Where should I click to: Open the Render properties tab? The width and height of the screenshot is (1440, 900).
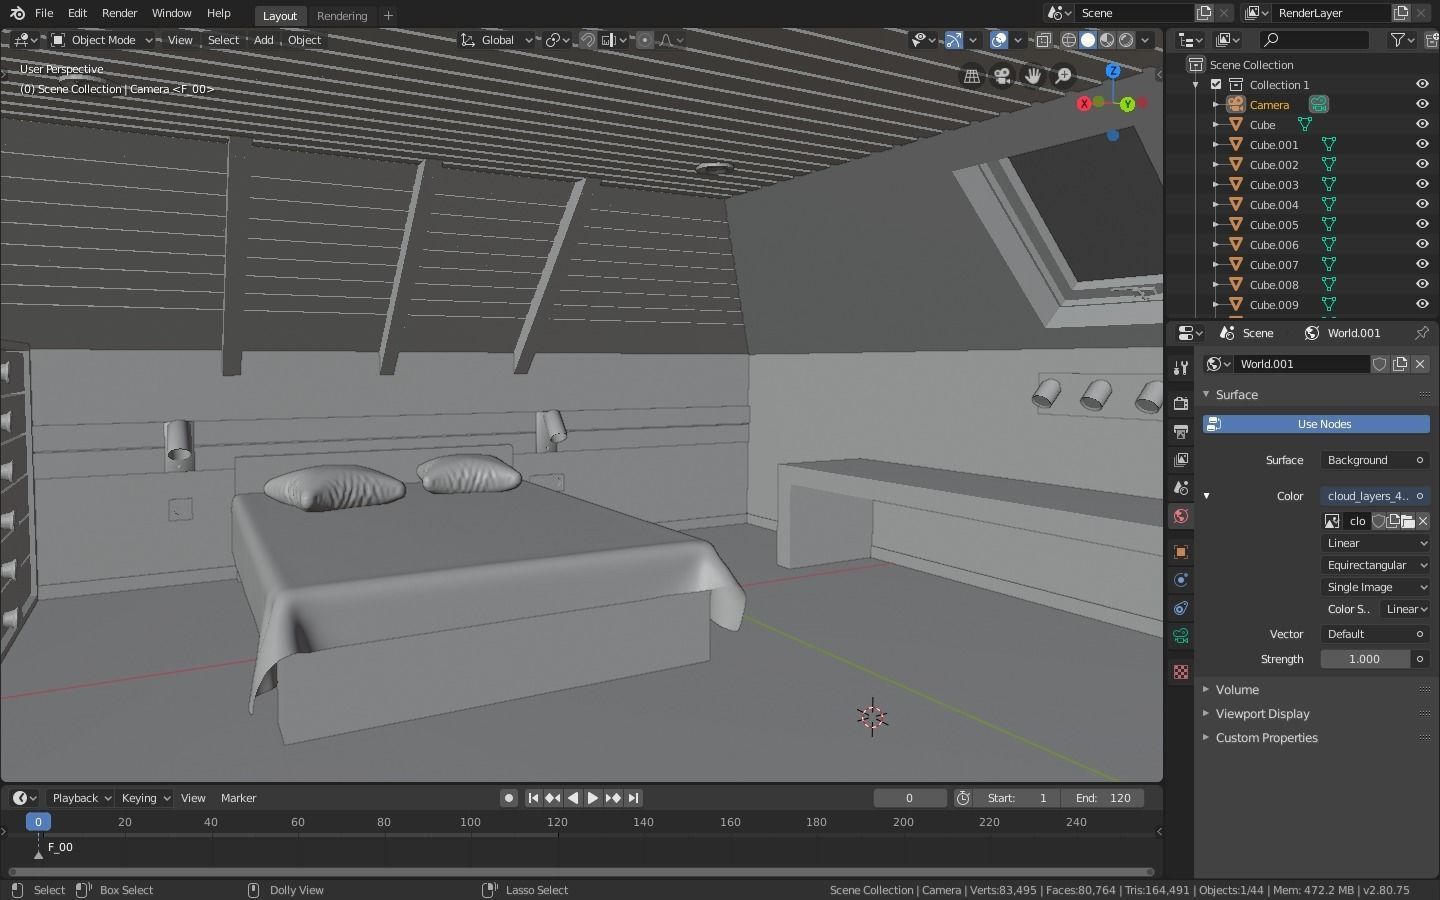pyautogui.click(x=1181, y=403)
